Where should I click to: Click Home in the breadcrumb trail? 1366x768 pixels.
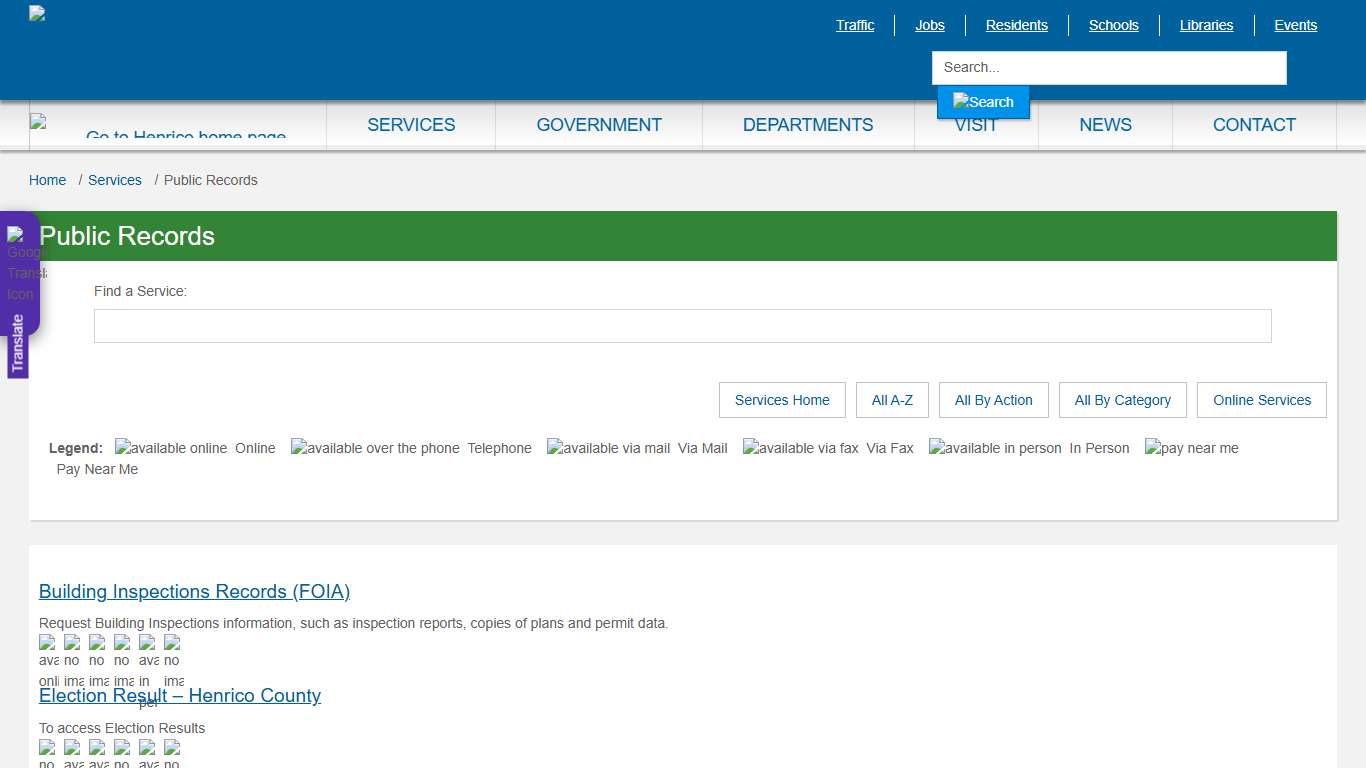click(x=47, y=180)
